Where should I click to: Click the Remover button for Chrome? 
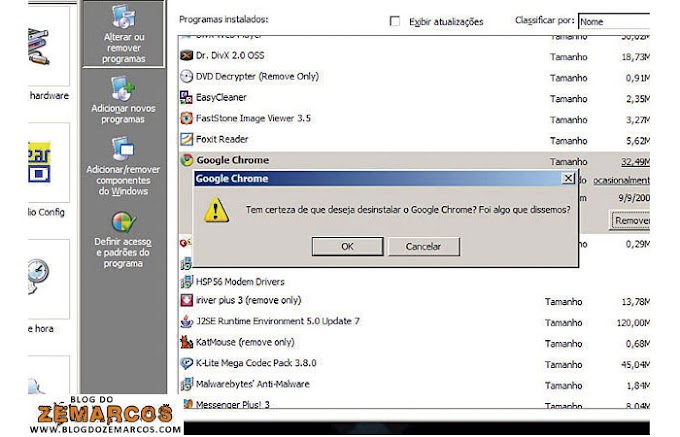[x=630, y=221]
